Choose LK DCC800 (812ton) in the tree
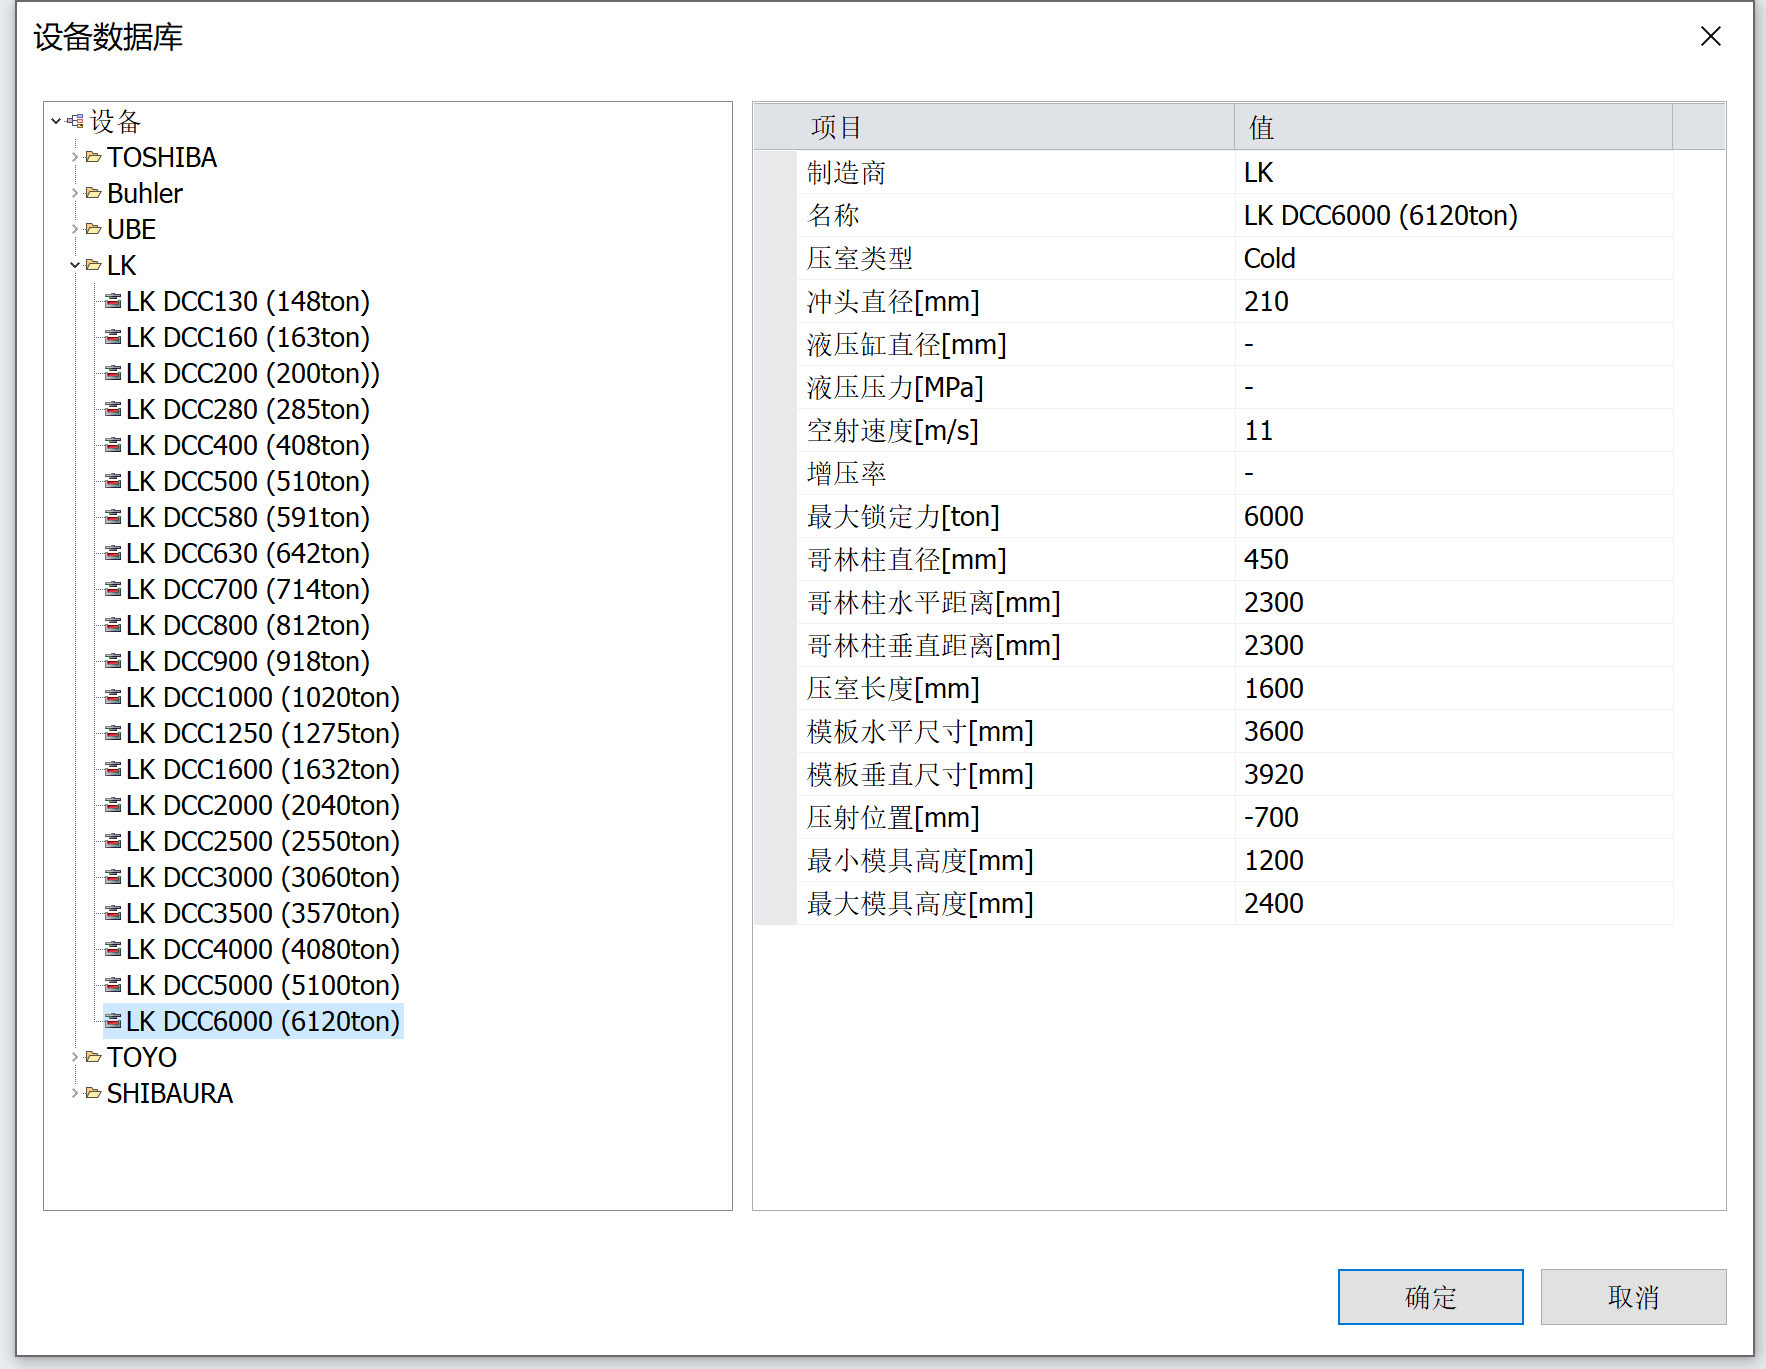 (x=248, y=625)
